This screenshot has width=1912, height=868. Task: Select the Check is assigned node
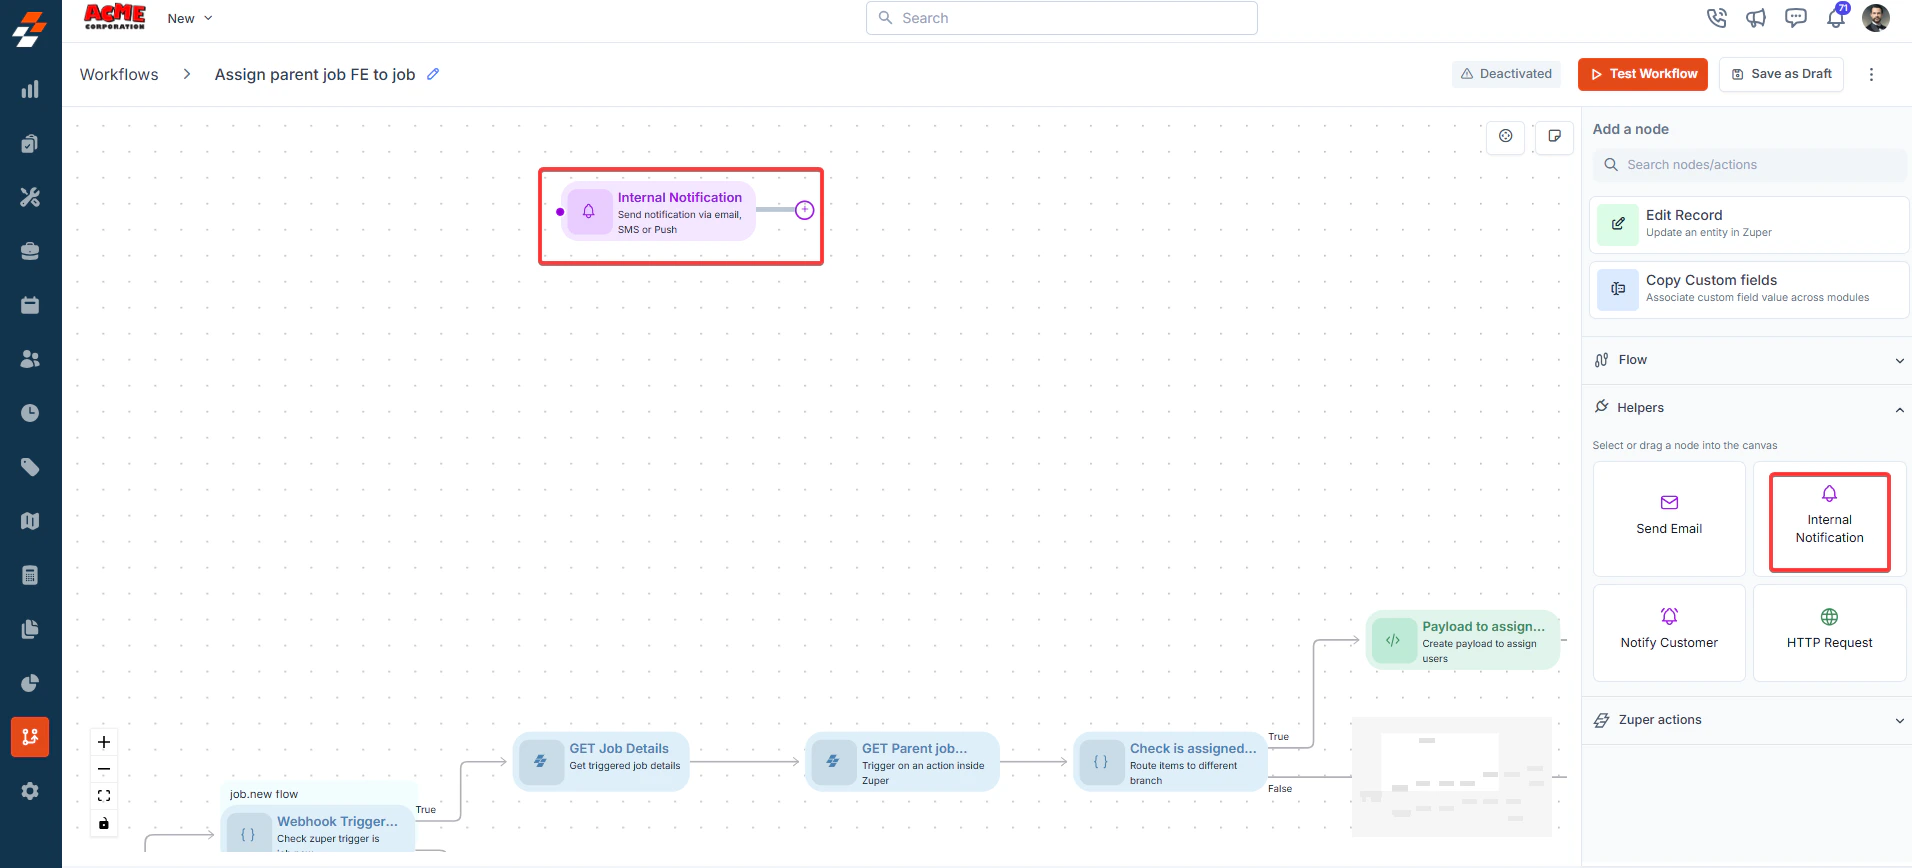1170,761
